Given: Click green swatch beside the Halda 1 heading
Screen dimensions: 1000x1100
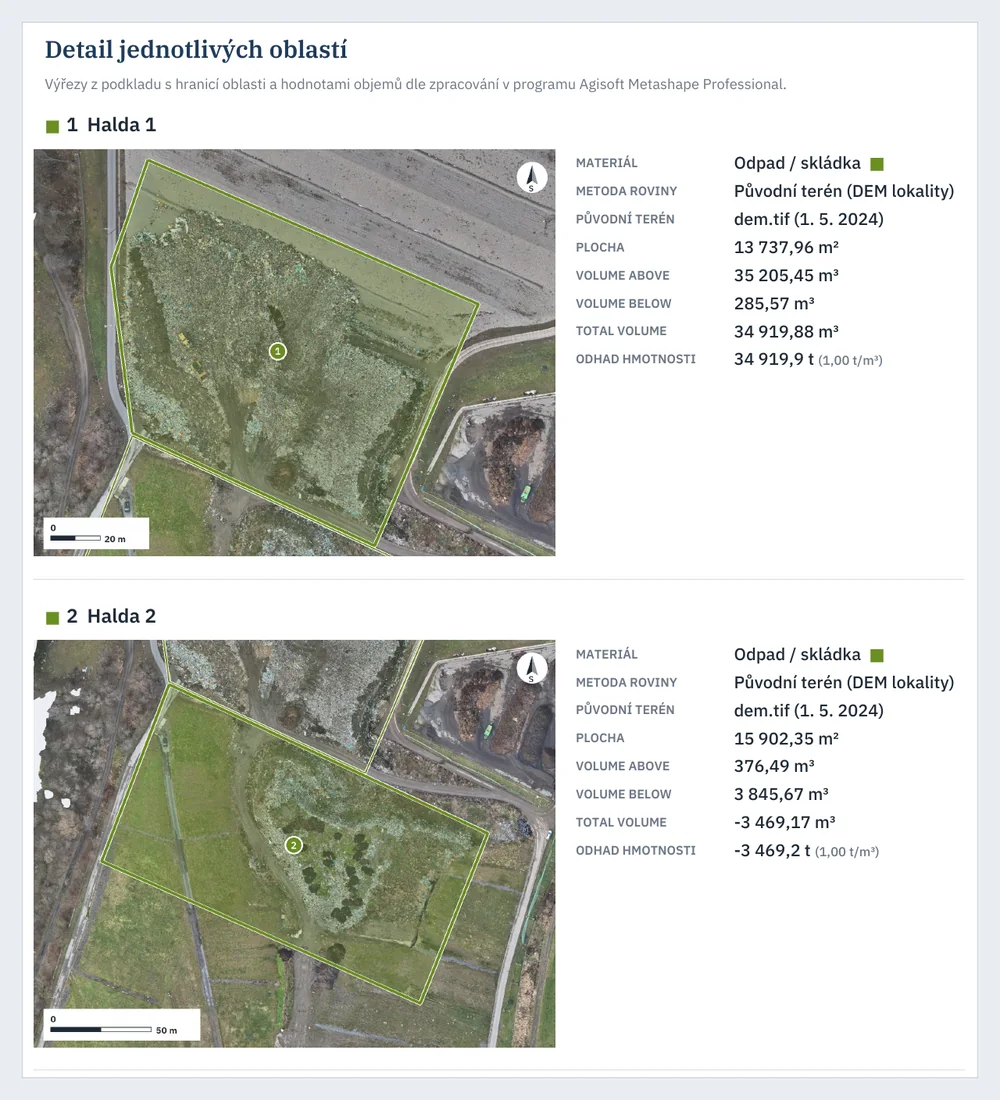Looking at the screenshot, I should tap(52, 126).
